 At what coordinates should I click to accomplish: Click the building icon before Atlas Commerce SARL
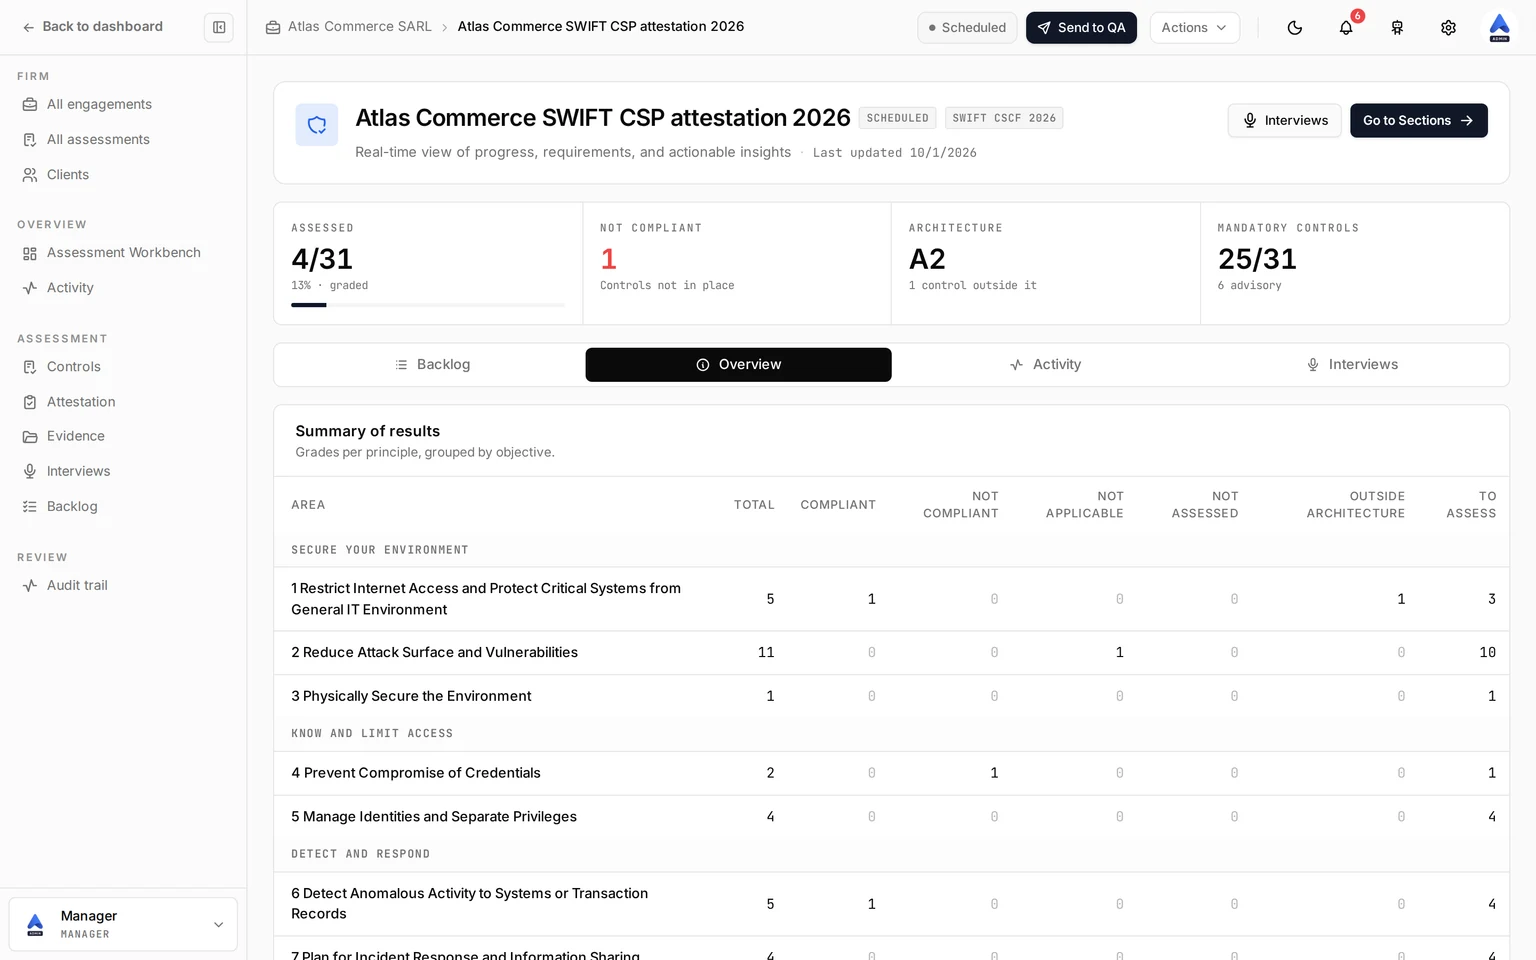[x=273, y=27]
